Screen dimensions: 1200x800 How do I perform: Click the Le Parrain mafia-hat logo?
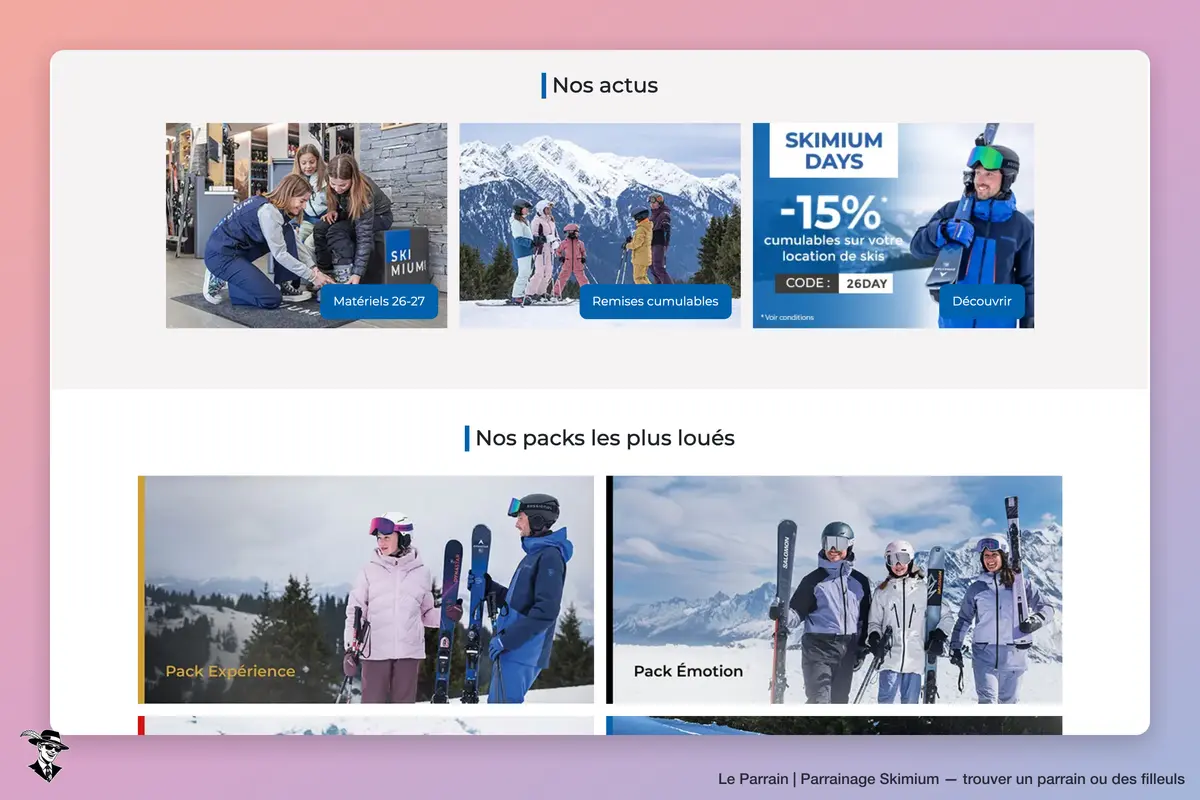click(x=44, y=755)
